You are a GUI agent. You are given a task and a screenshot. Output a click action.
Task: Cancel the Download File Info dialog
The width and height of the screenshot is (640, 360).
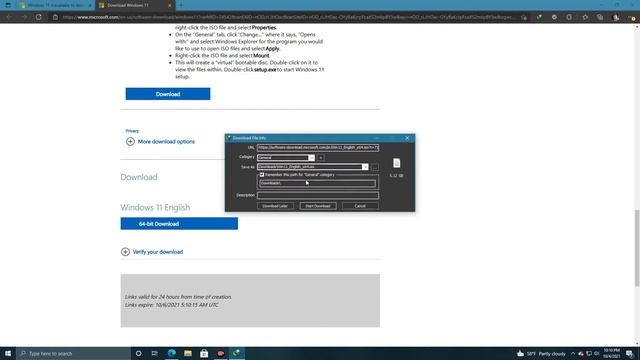pyautogui.click(x=360, y=206)
